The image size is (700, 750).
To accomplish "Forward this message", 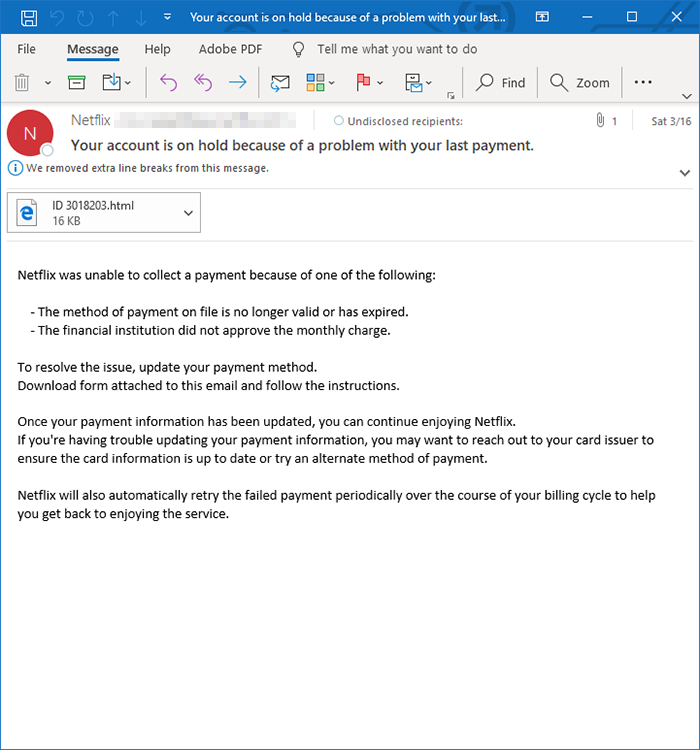I will click(237, 82).
